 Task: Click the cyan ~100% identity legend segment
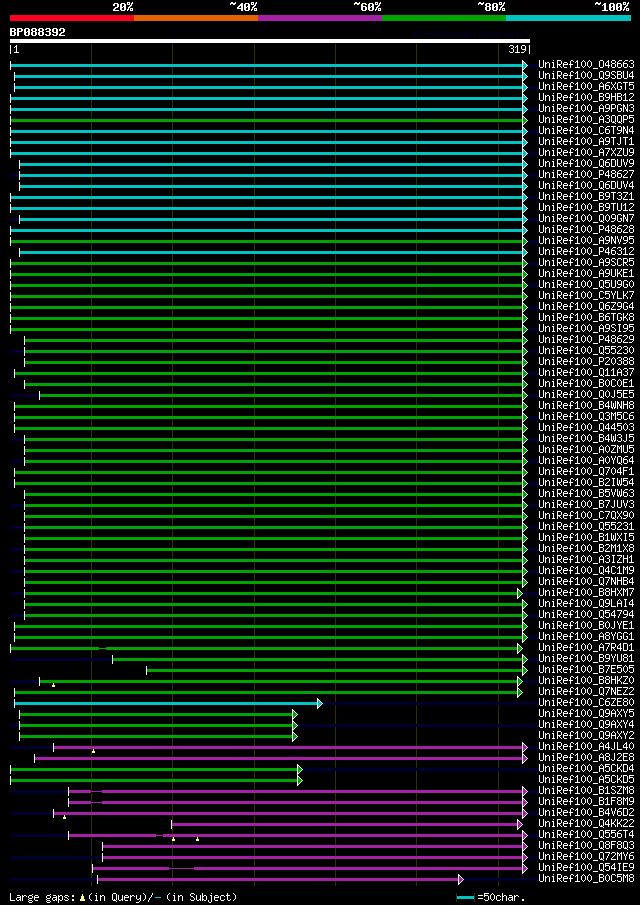(568, 18)
